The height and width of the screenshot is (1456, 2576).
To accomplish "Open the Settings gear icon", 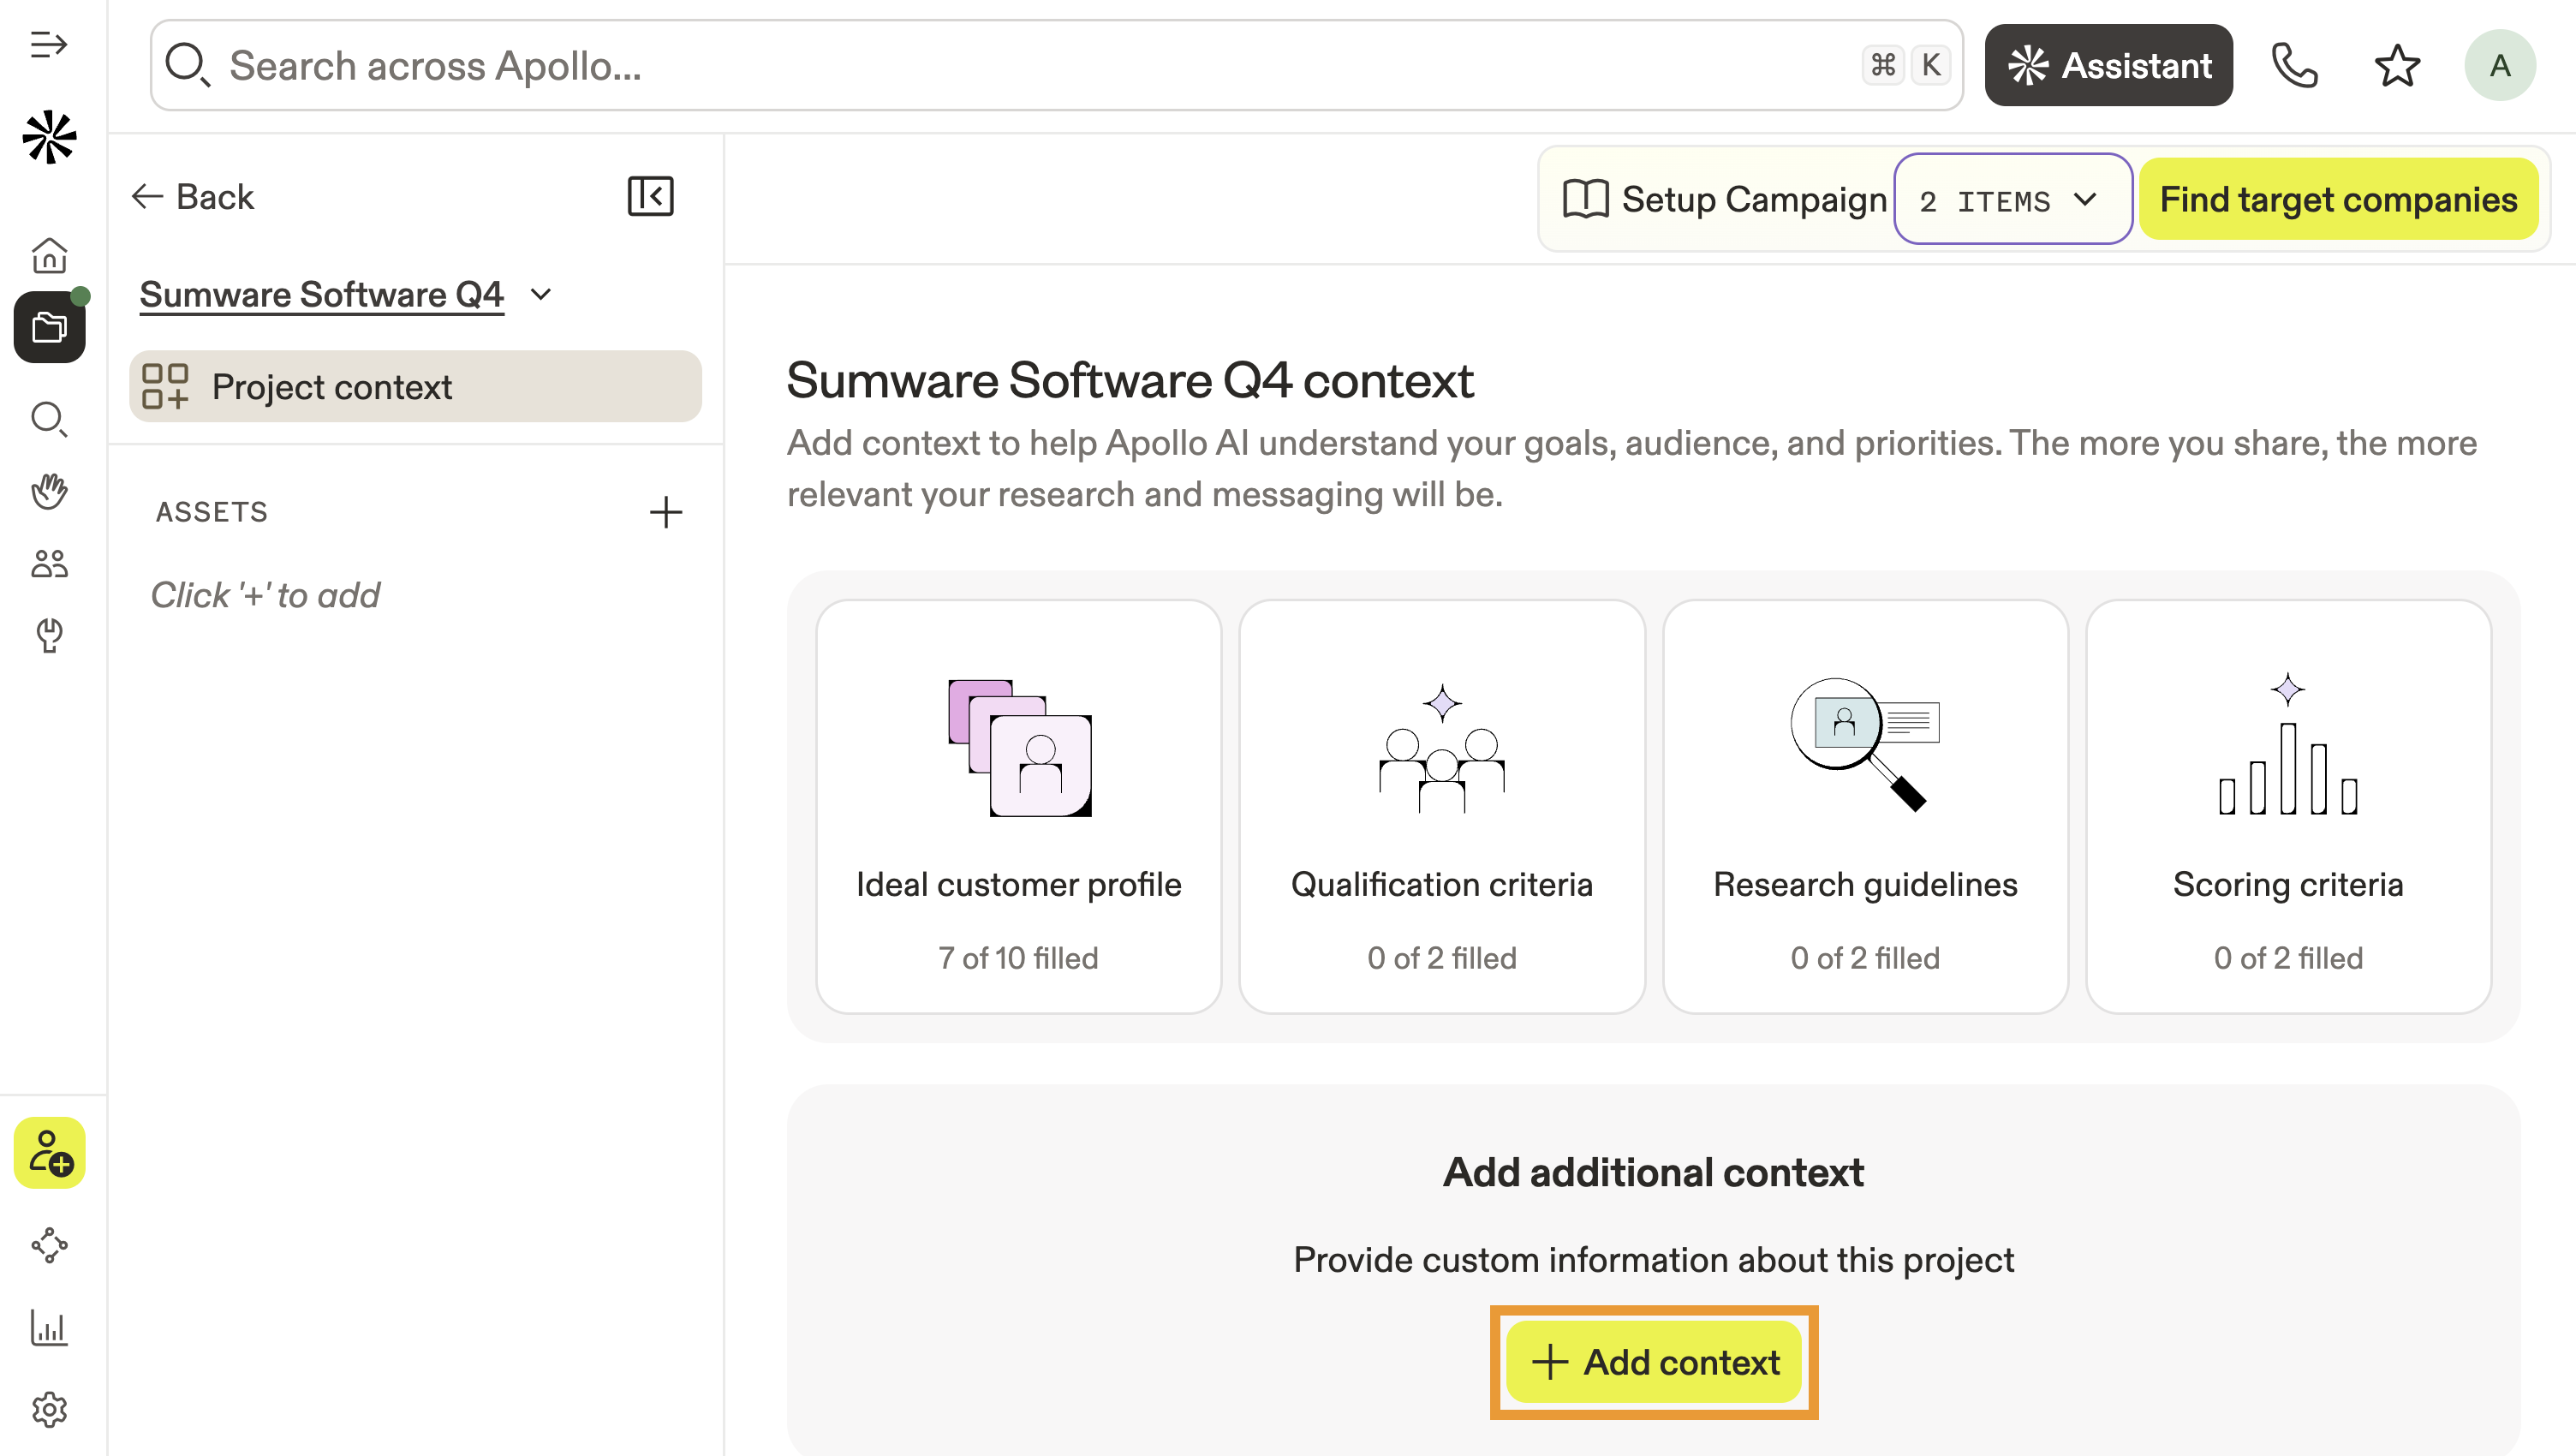I will click(x=49, y=1409).
